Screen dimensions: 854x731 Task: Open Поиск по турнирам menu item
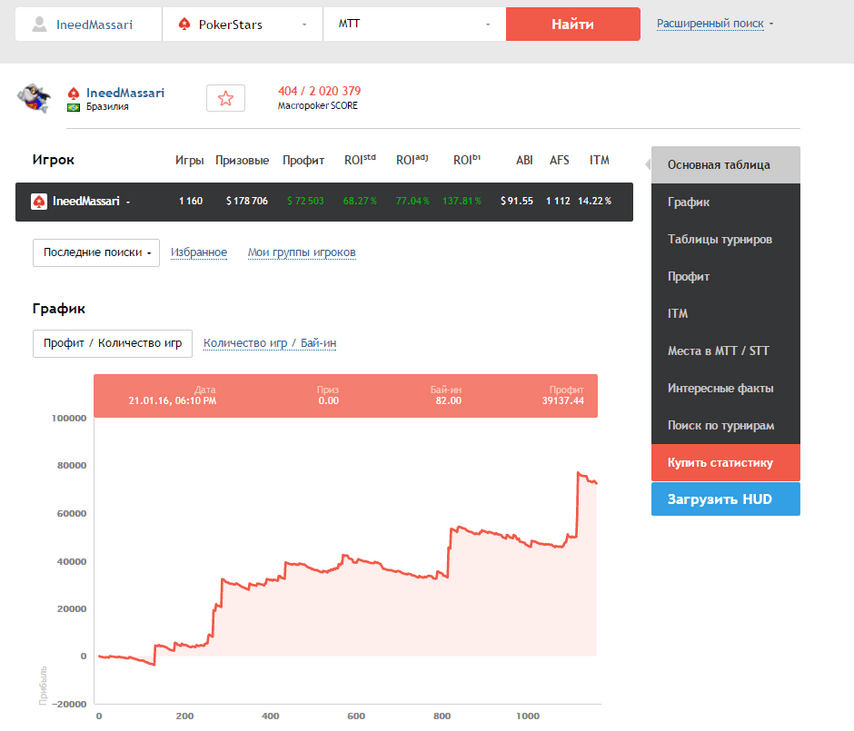pyautogui.click(x=725, y=425)
